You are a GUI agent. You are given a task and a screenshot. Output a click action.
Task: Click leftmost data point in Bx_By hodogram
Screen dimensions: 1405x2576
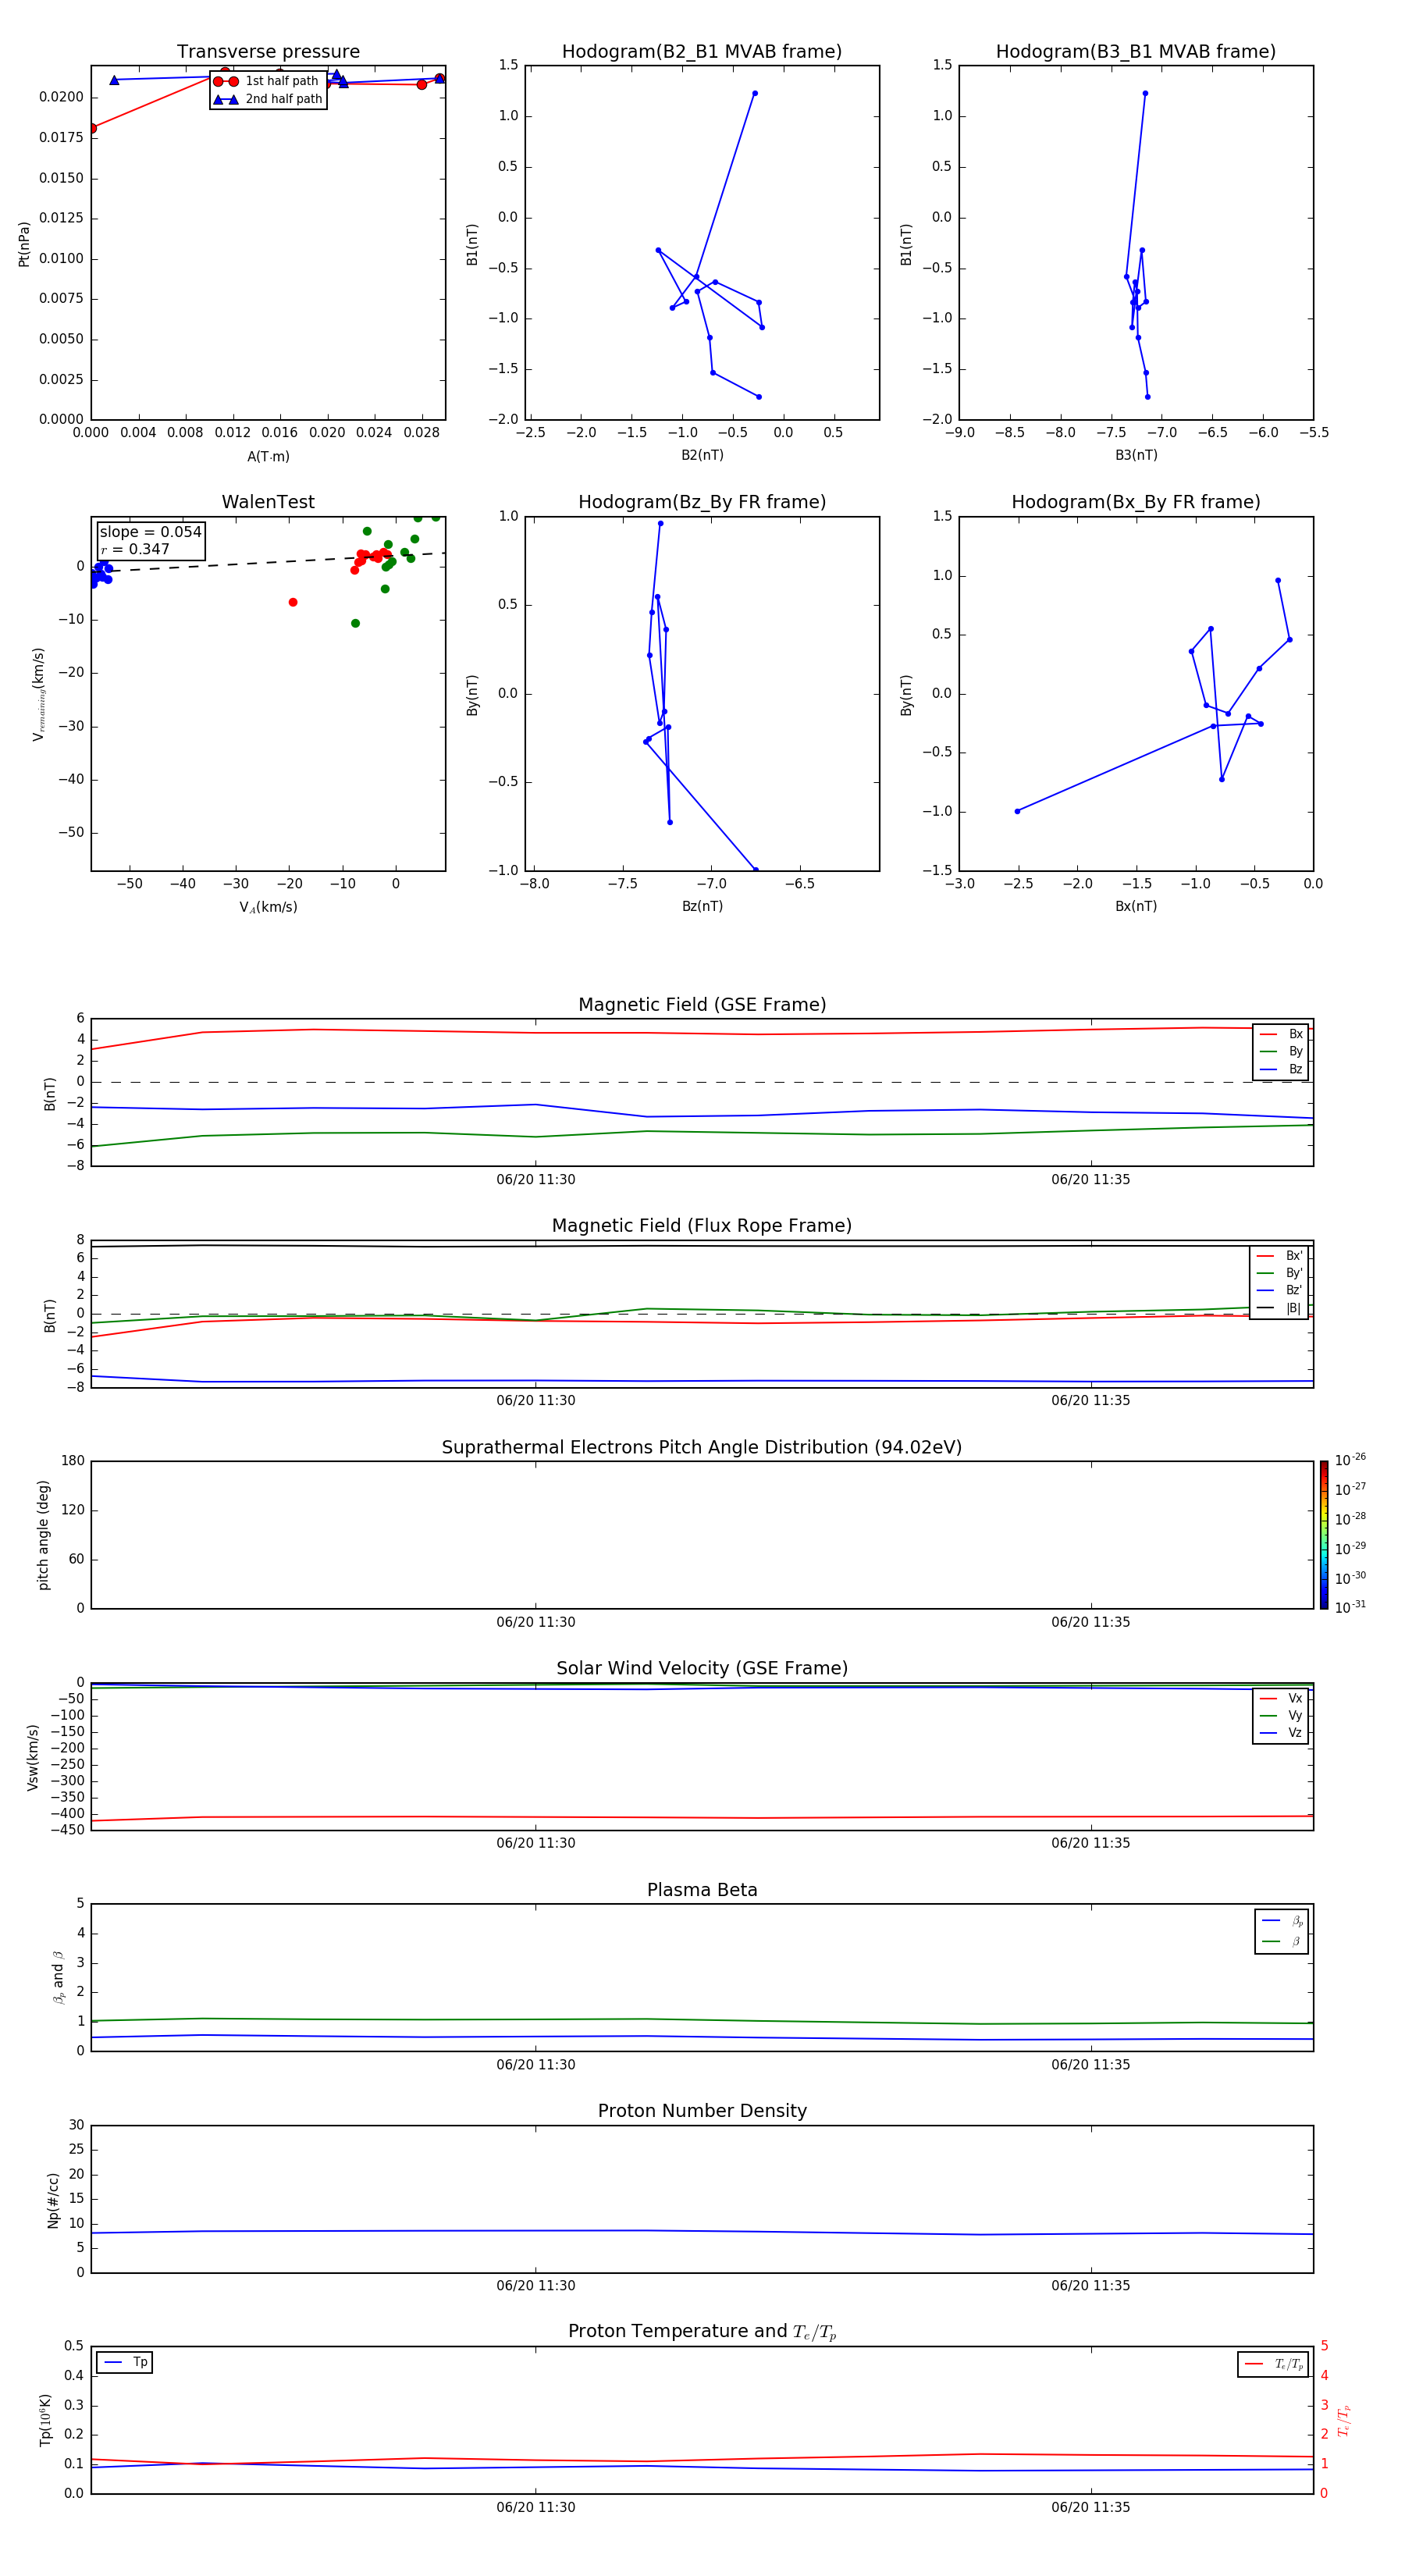(1018, 811)
